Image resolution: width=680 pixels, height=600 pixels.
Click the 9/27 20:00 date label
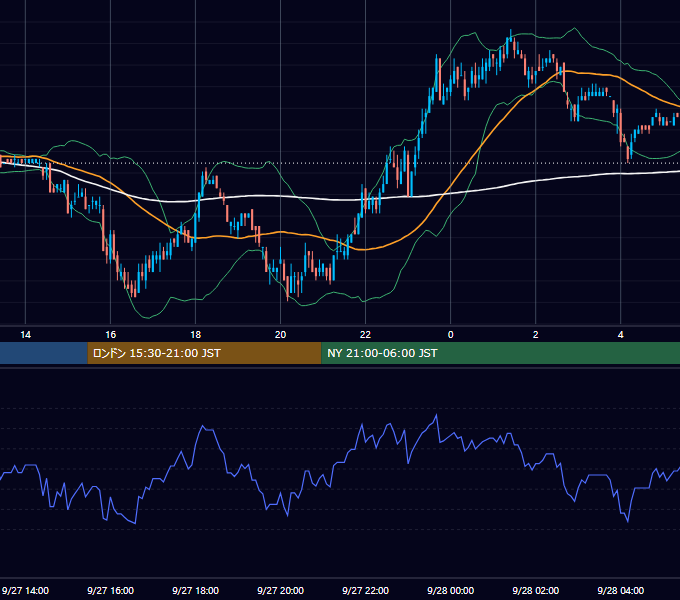[x=281, y=590]
